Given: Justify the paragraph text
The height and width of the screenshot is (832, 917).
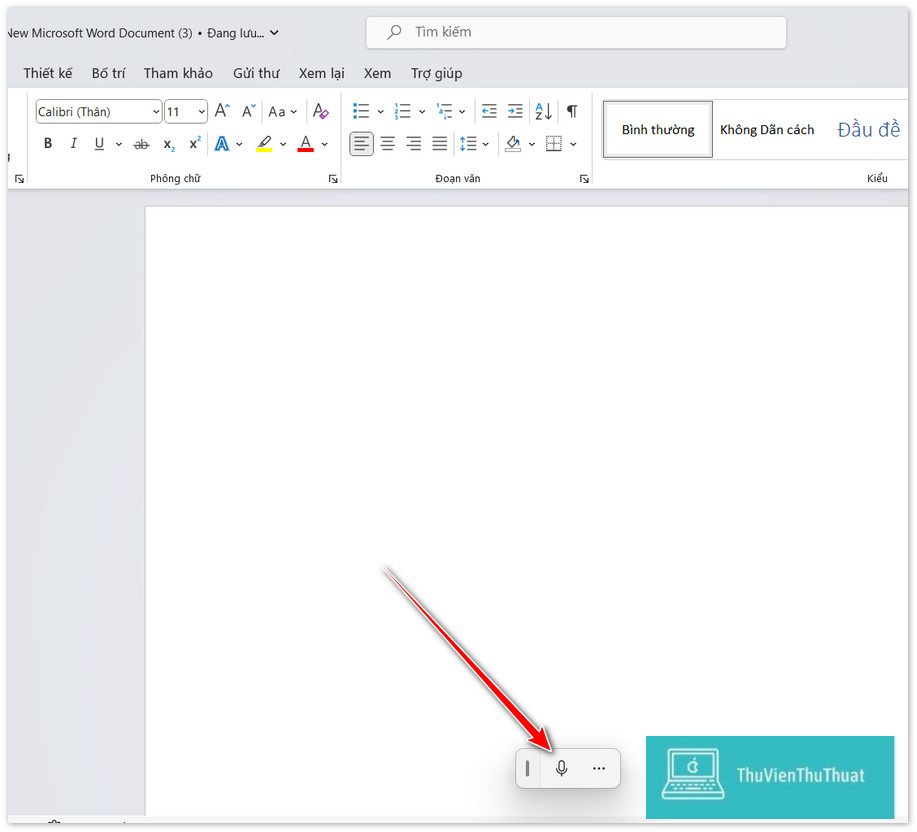Looking at the screenshot, I should pos(439,144).
